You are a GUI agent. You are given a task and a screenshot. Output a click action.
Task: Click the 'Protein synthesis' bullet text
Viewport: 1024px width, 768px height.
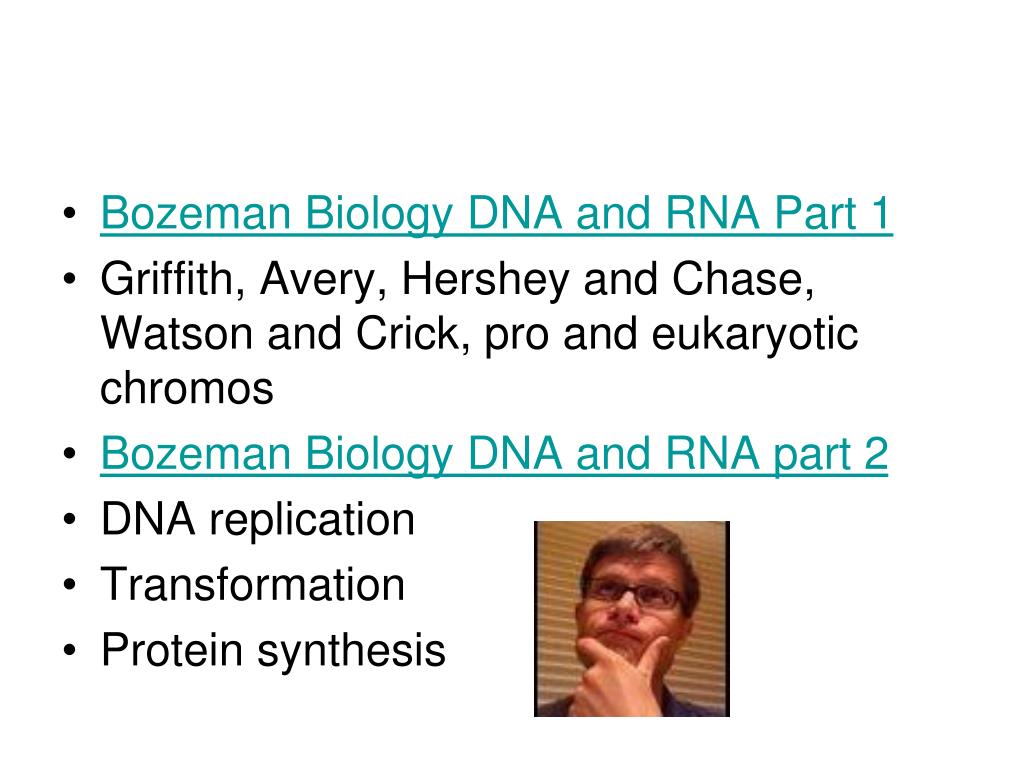point(273,651)
